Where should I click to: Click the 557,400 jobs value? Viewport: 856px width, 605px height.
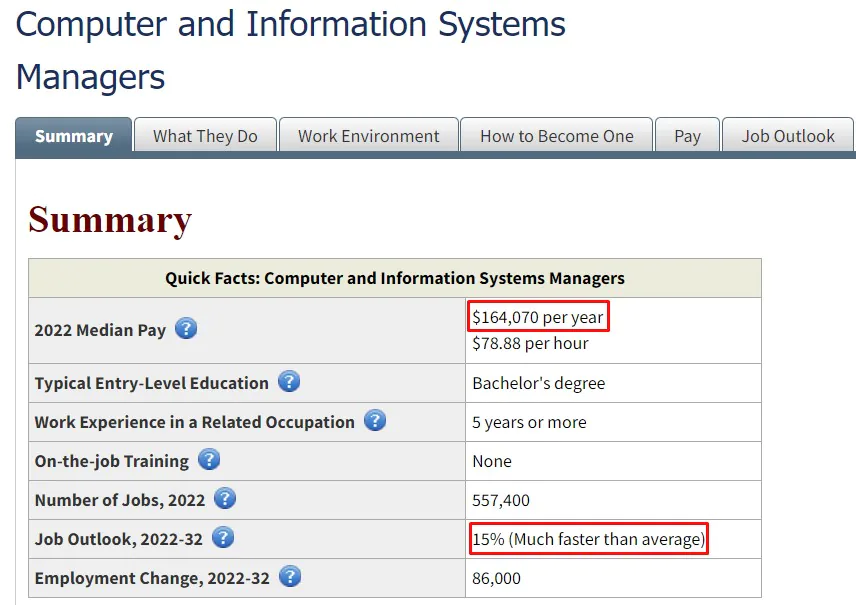click(501, 500)
